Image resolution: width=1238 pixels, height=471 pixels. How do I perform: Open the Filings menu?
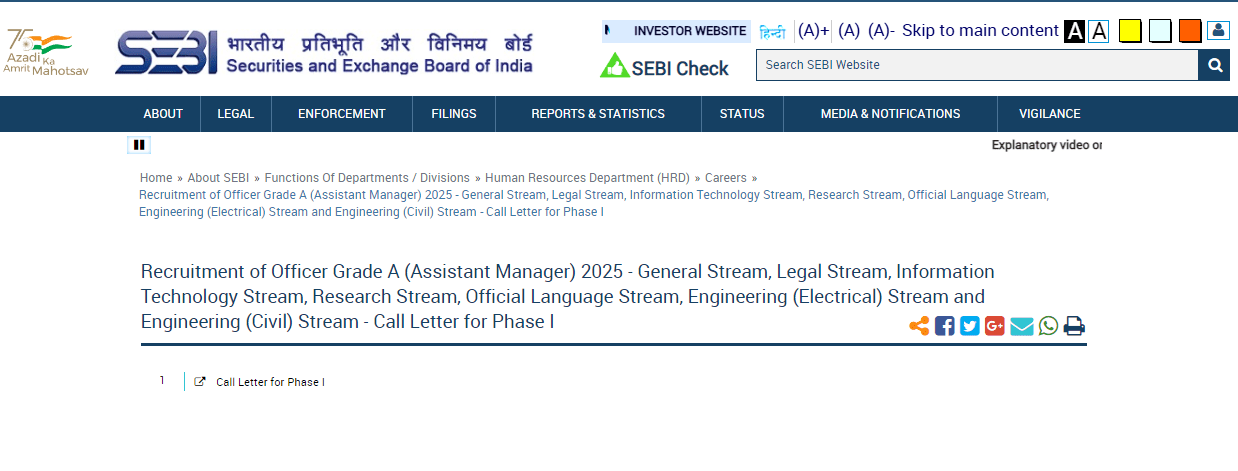(453, 114)
